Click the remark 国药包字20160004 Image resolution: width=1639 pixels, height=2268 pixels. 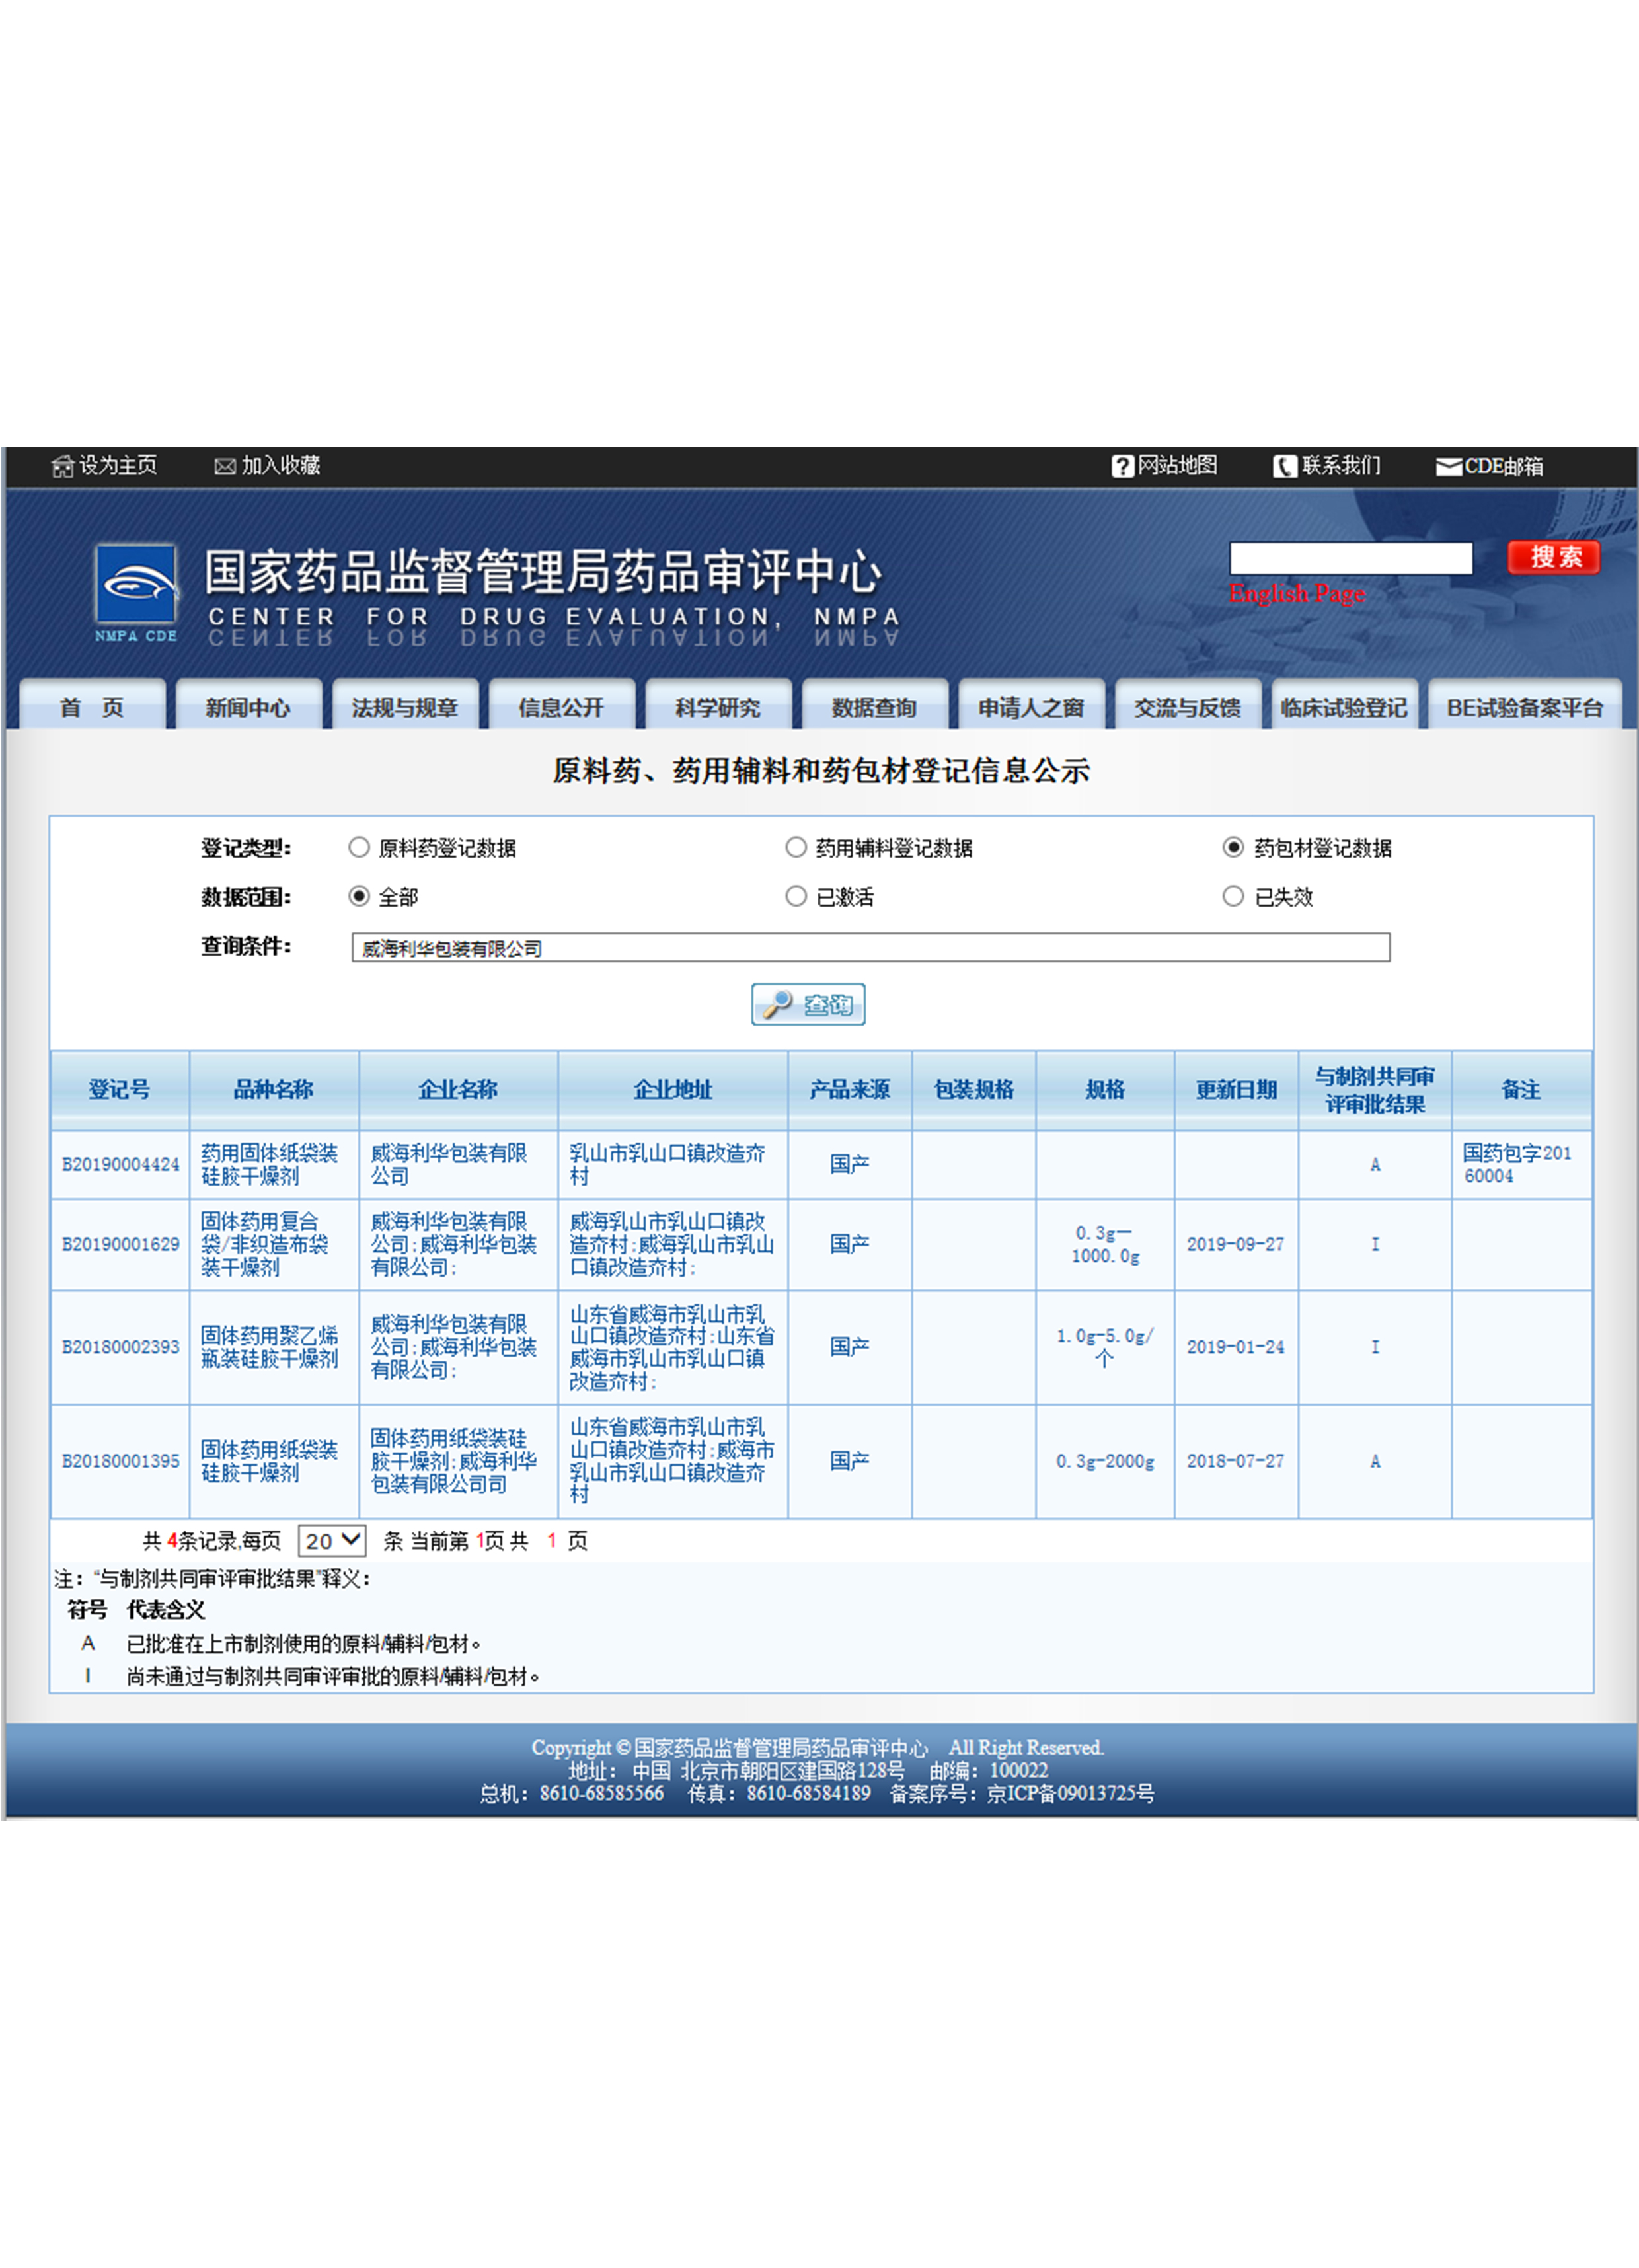[x=1517, y=1164]
